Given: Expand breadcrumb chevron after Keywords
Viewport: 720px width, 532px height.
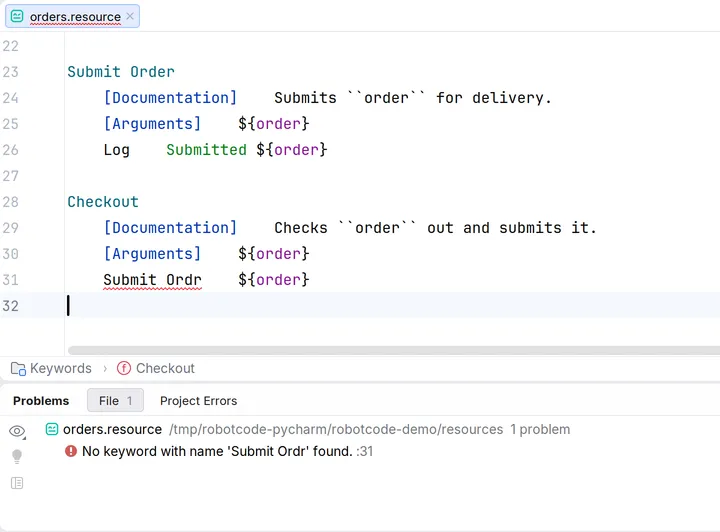Looking at the screenshot, I should point(105,369).
